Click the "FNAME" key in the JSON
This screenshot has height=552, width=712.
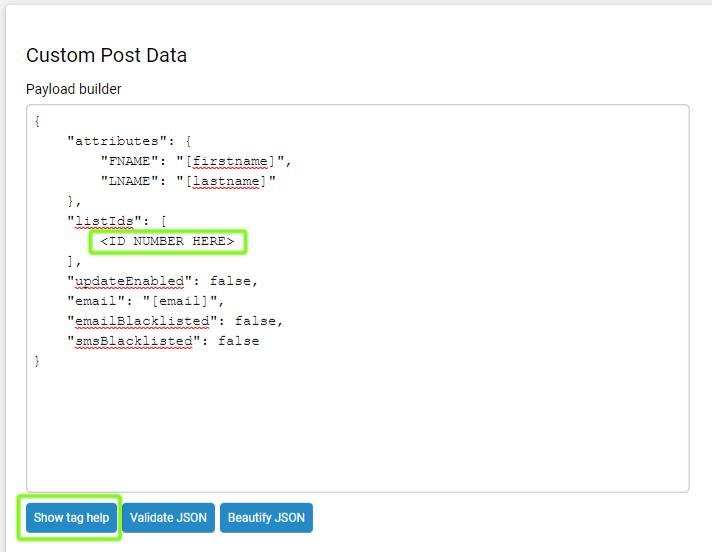[x=129, y=161]
